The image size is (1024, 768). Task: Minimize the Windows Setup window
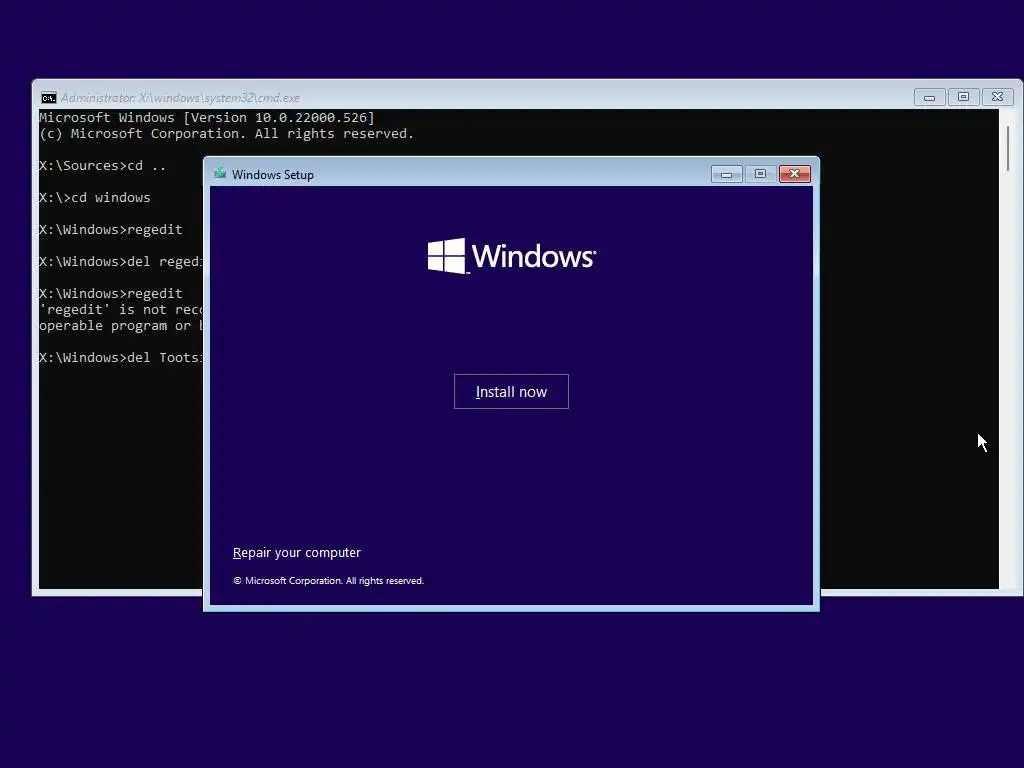tap(726, 174)
